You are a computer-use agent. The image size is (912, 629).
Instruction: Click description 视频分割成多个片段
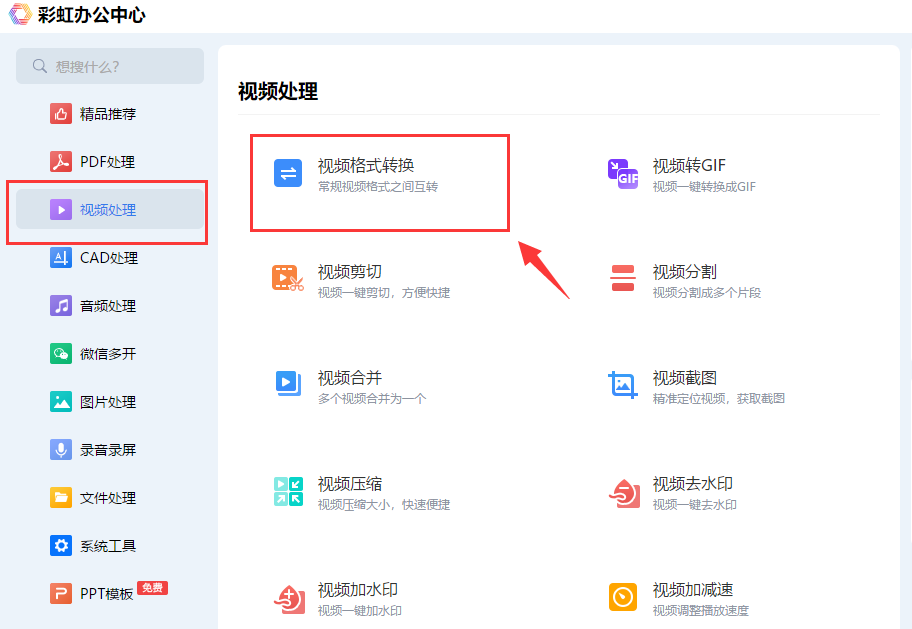pyautogui.click(x=707, y=293)
